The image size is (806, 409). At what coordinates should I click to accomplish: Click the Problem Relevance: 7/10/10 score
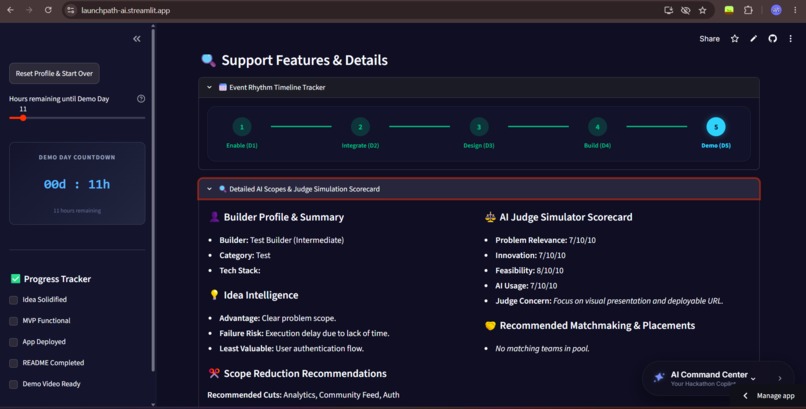(545, 240)
